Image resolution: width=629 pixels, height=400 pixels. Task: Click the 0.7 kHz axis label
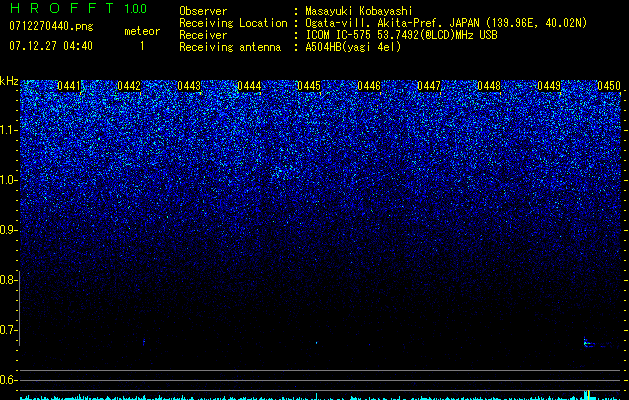pyautogui.click(x=9, y=330)
